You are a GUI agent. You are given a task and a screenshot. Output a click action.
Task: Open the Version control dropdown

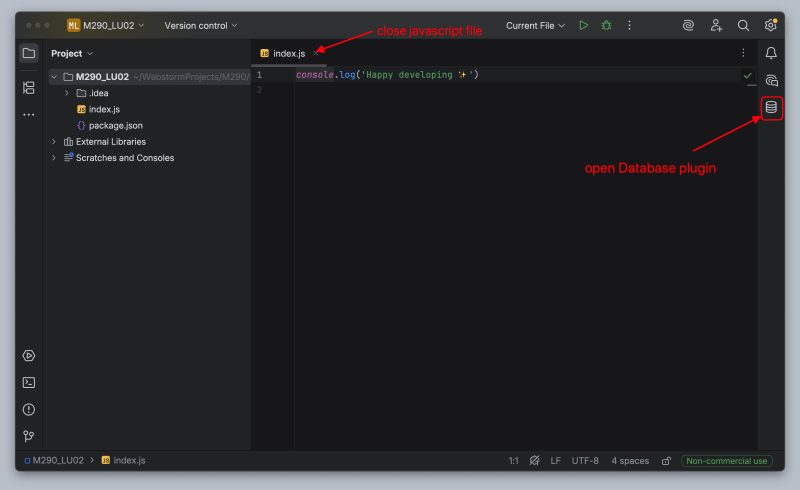coord(201,26)
